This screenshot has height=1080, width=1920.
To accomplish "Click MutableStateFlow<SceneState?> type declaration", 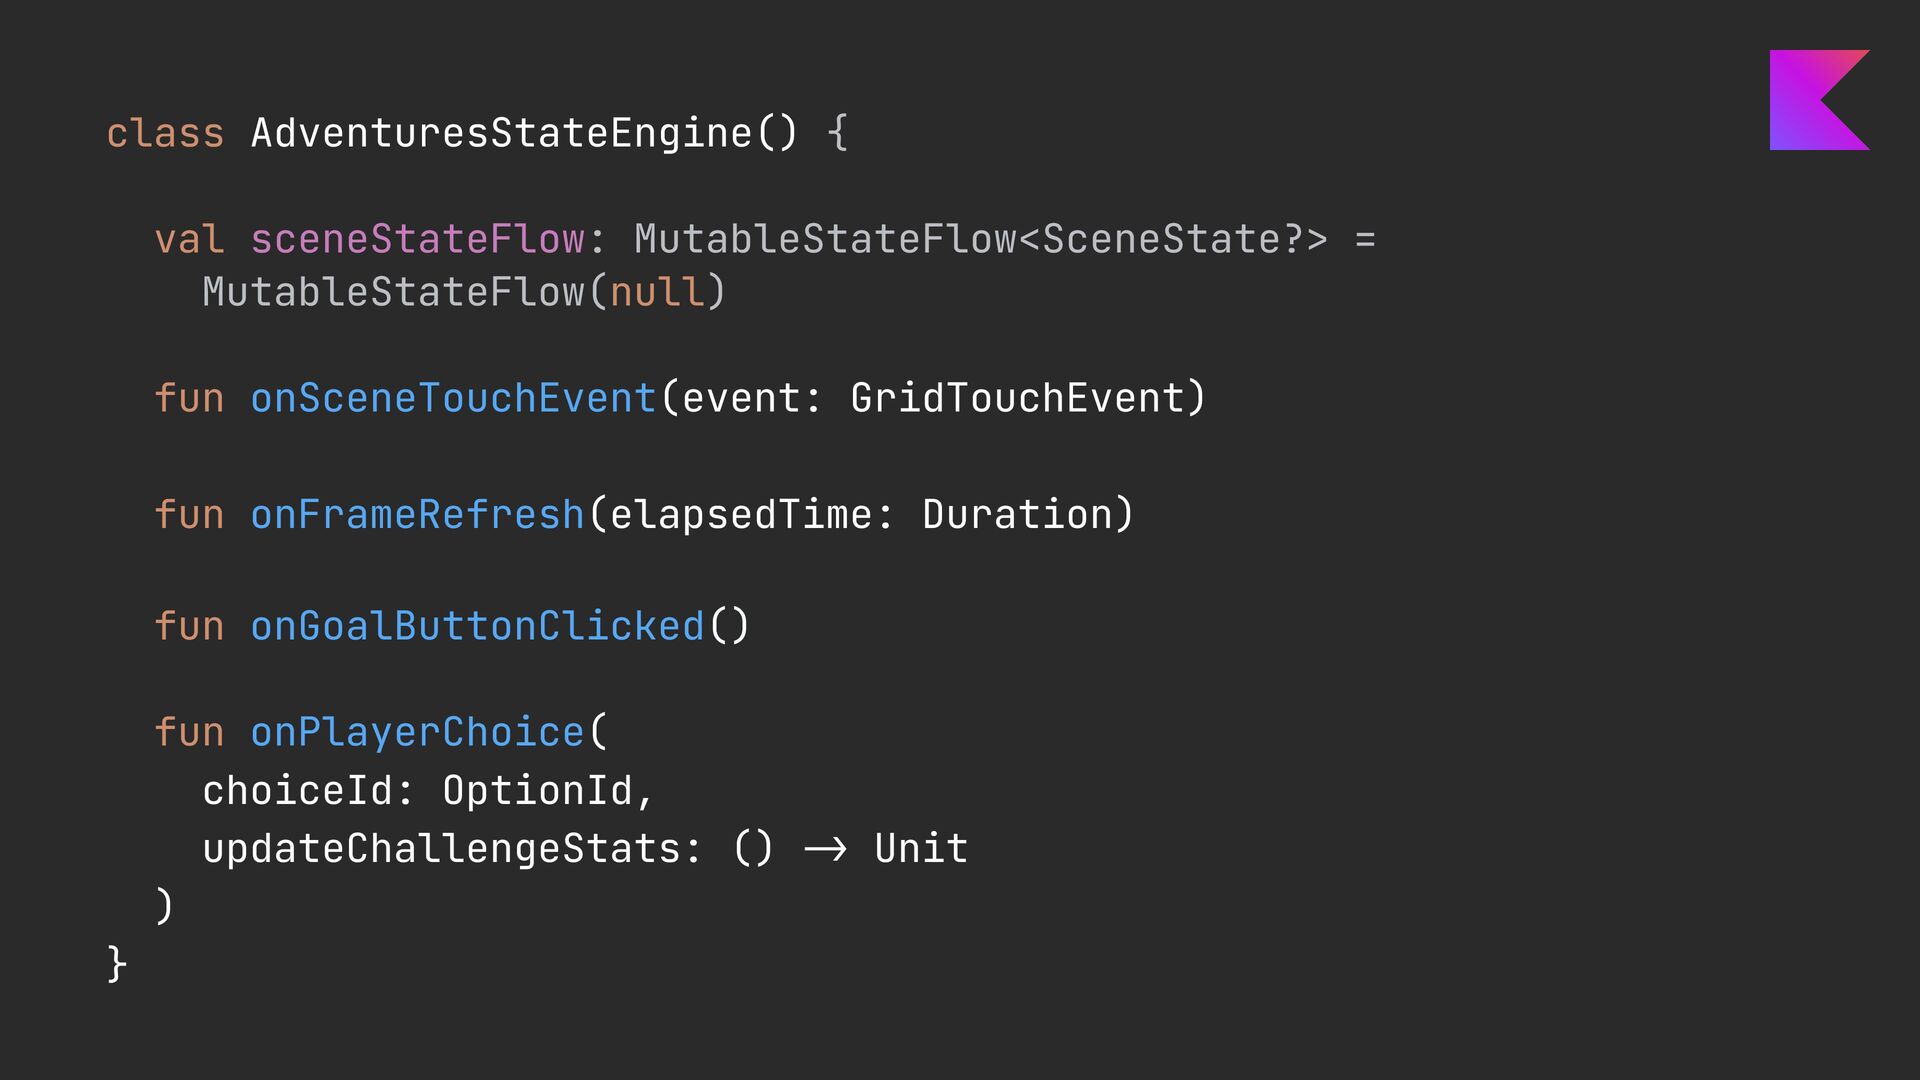I will pos(981,239).
